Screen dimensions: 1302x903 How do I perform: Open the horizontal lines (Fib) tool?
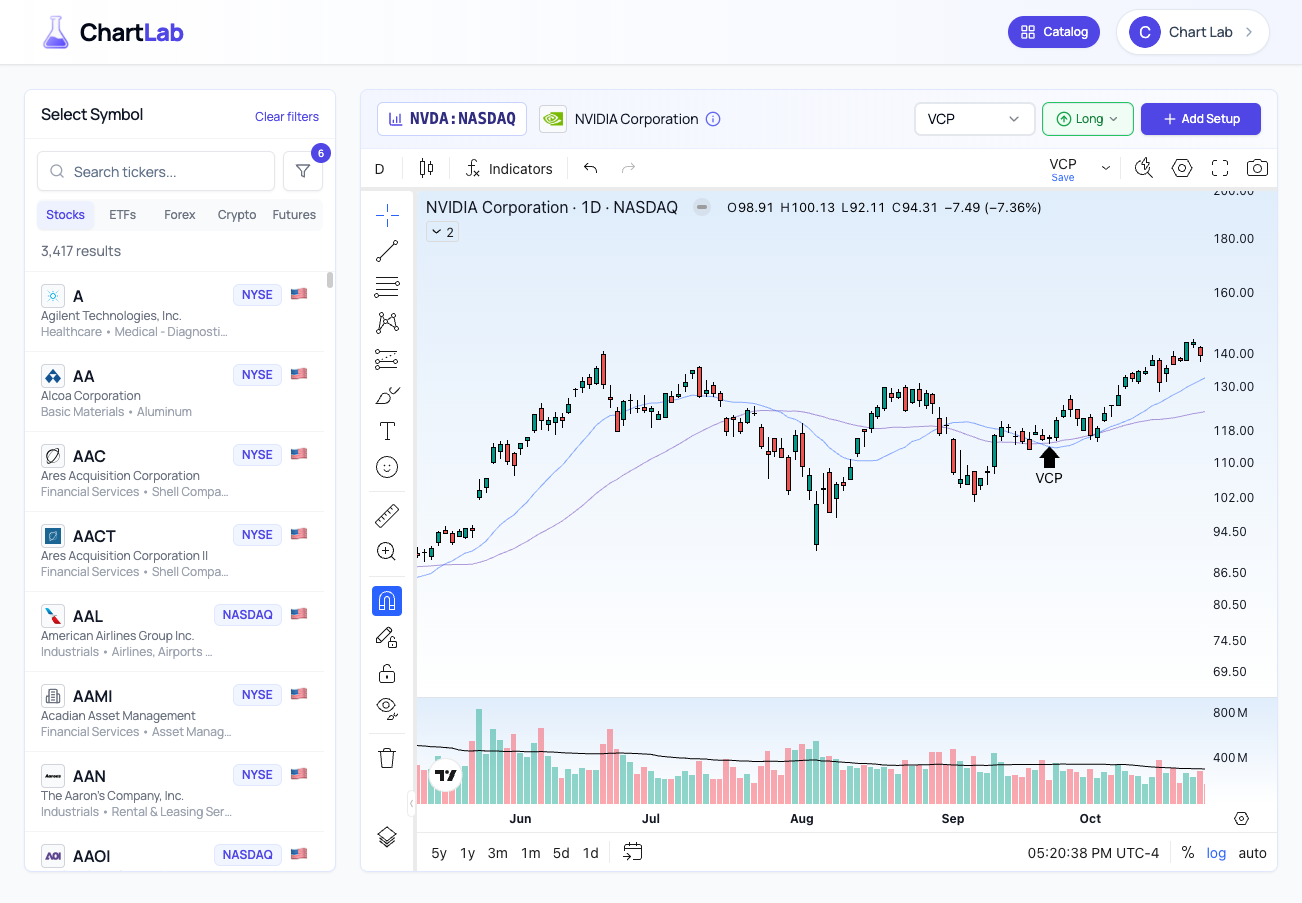click(387, 287)
